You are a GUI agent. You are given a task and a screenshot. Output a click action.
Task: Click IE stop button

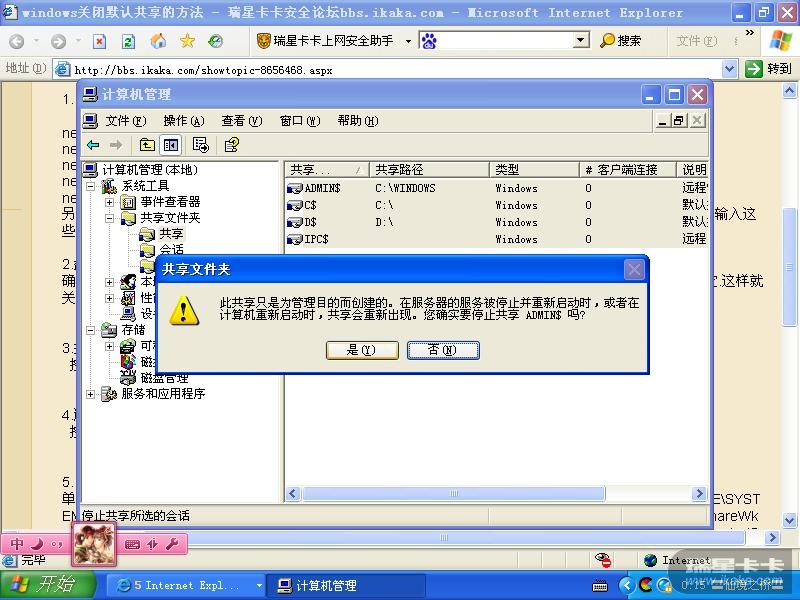point(99,41)
